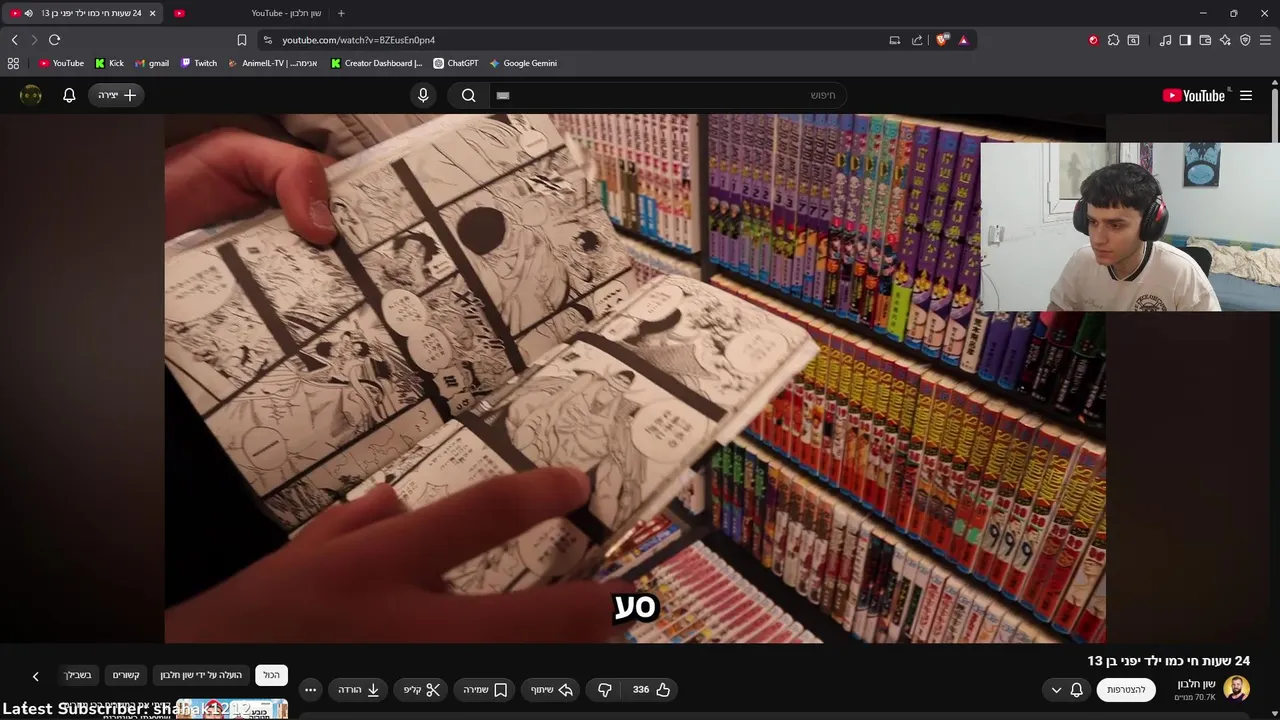Toggle the browser sidebar panel

tap(1185, 40)
